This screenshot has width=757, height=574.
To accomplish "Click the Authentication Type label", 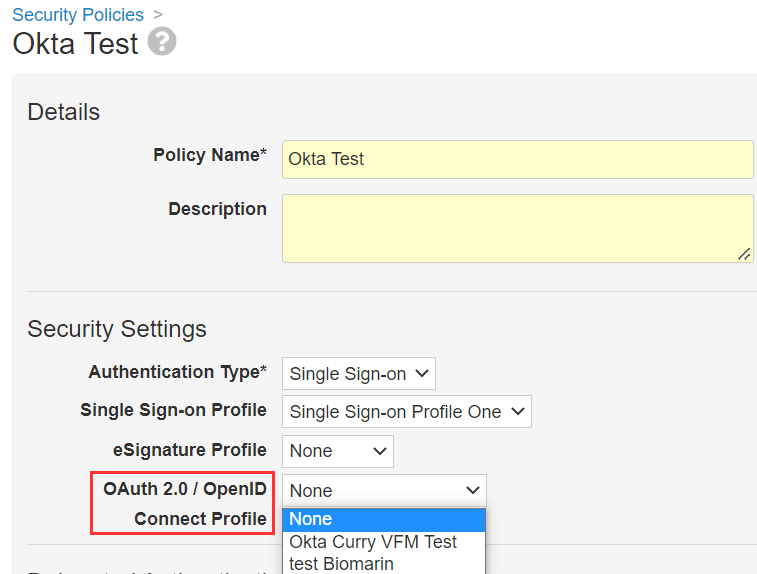I will pos(177,372).
